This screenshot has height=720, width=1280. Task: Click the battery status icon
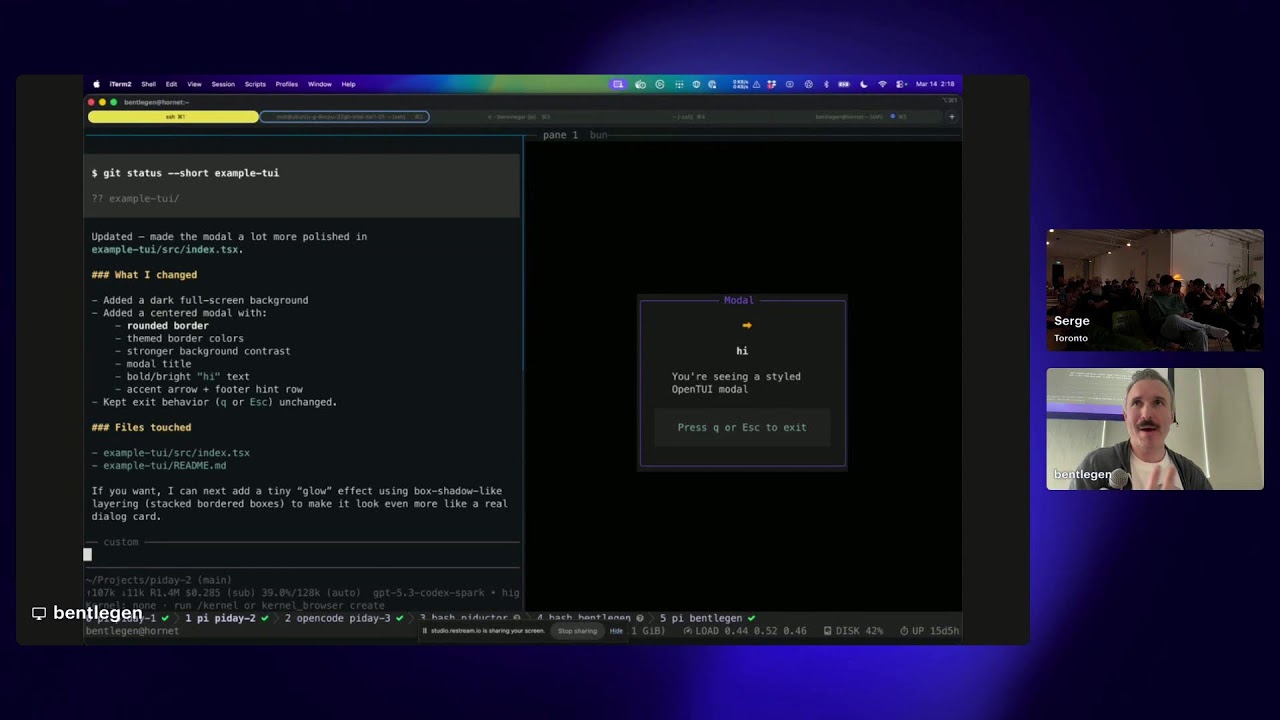point(844,84)
